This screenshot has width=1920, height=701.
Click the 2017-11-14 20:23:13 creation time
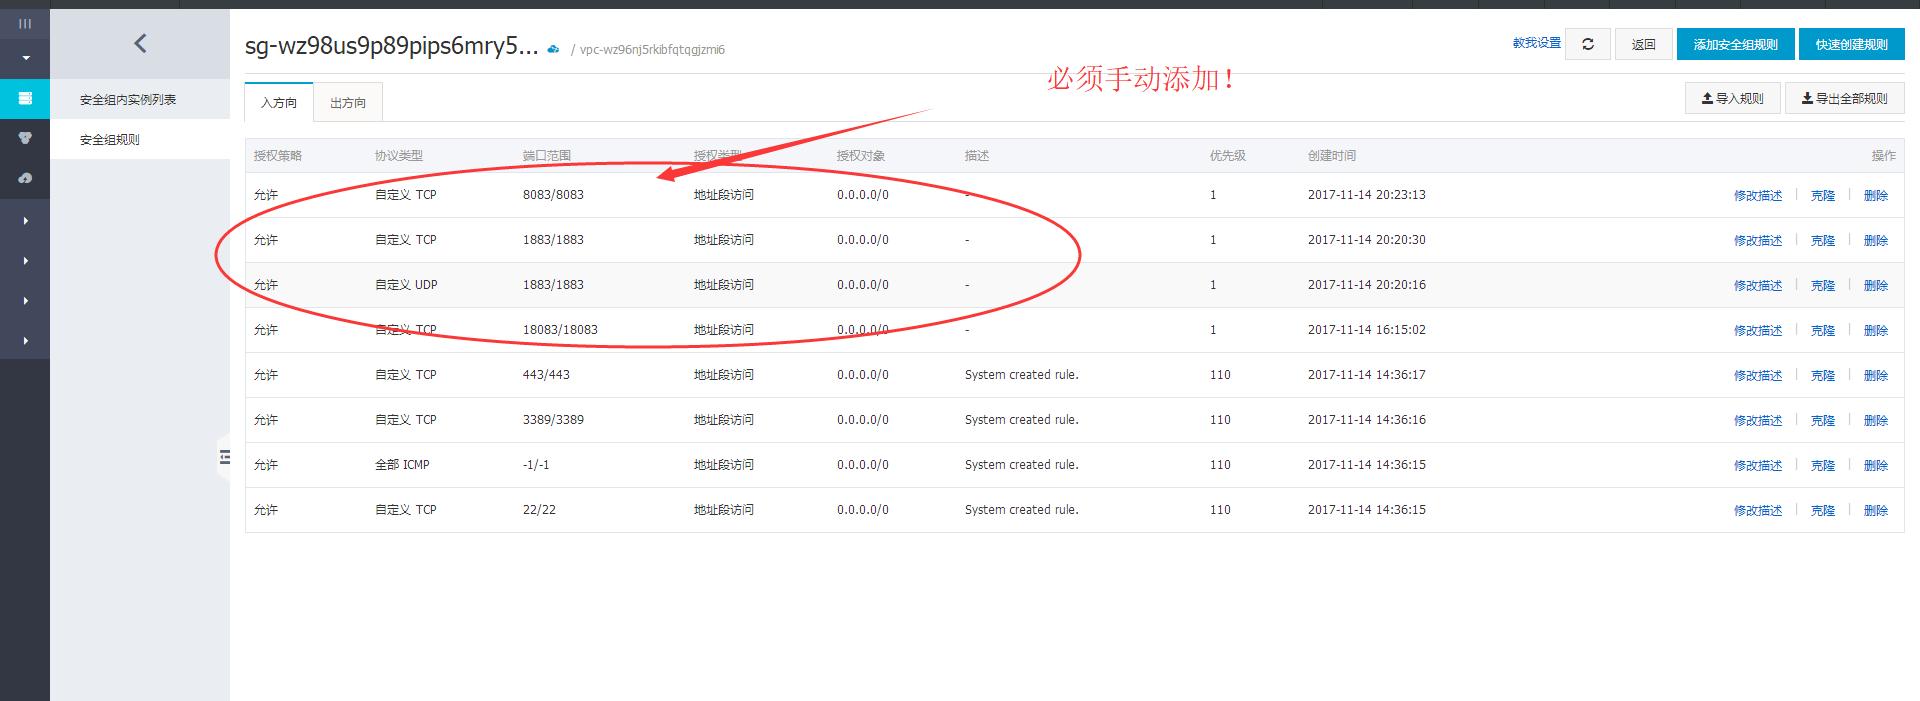1366,195
